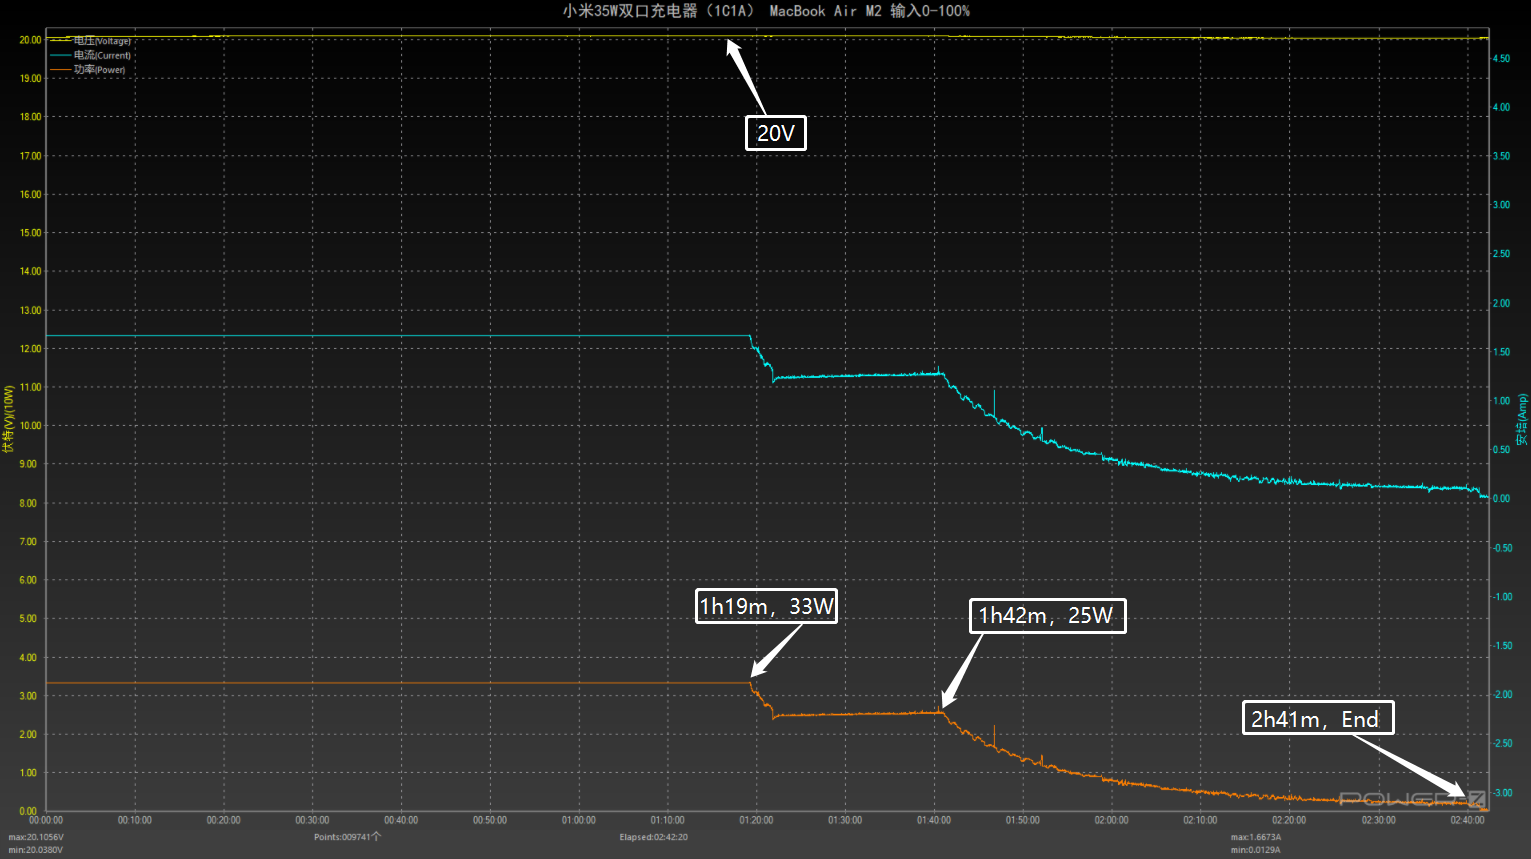Image resolution: width=1531 pixels, height=859 pixels.
Task: Click the 01:40:00 time axis label
Action: [934, 820]
